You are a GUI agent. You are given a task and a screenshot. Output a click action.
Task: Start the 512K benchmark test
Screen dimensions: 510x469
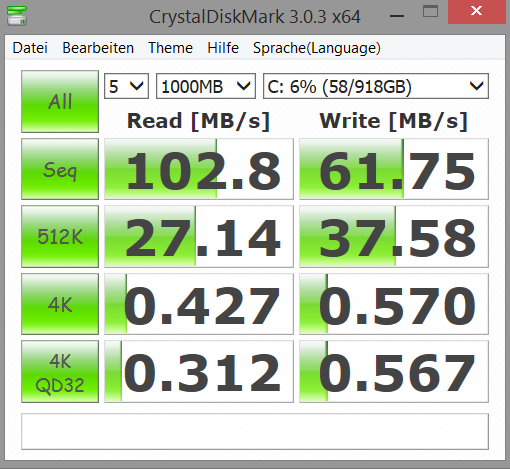(60, 236)
